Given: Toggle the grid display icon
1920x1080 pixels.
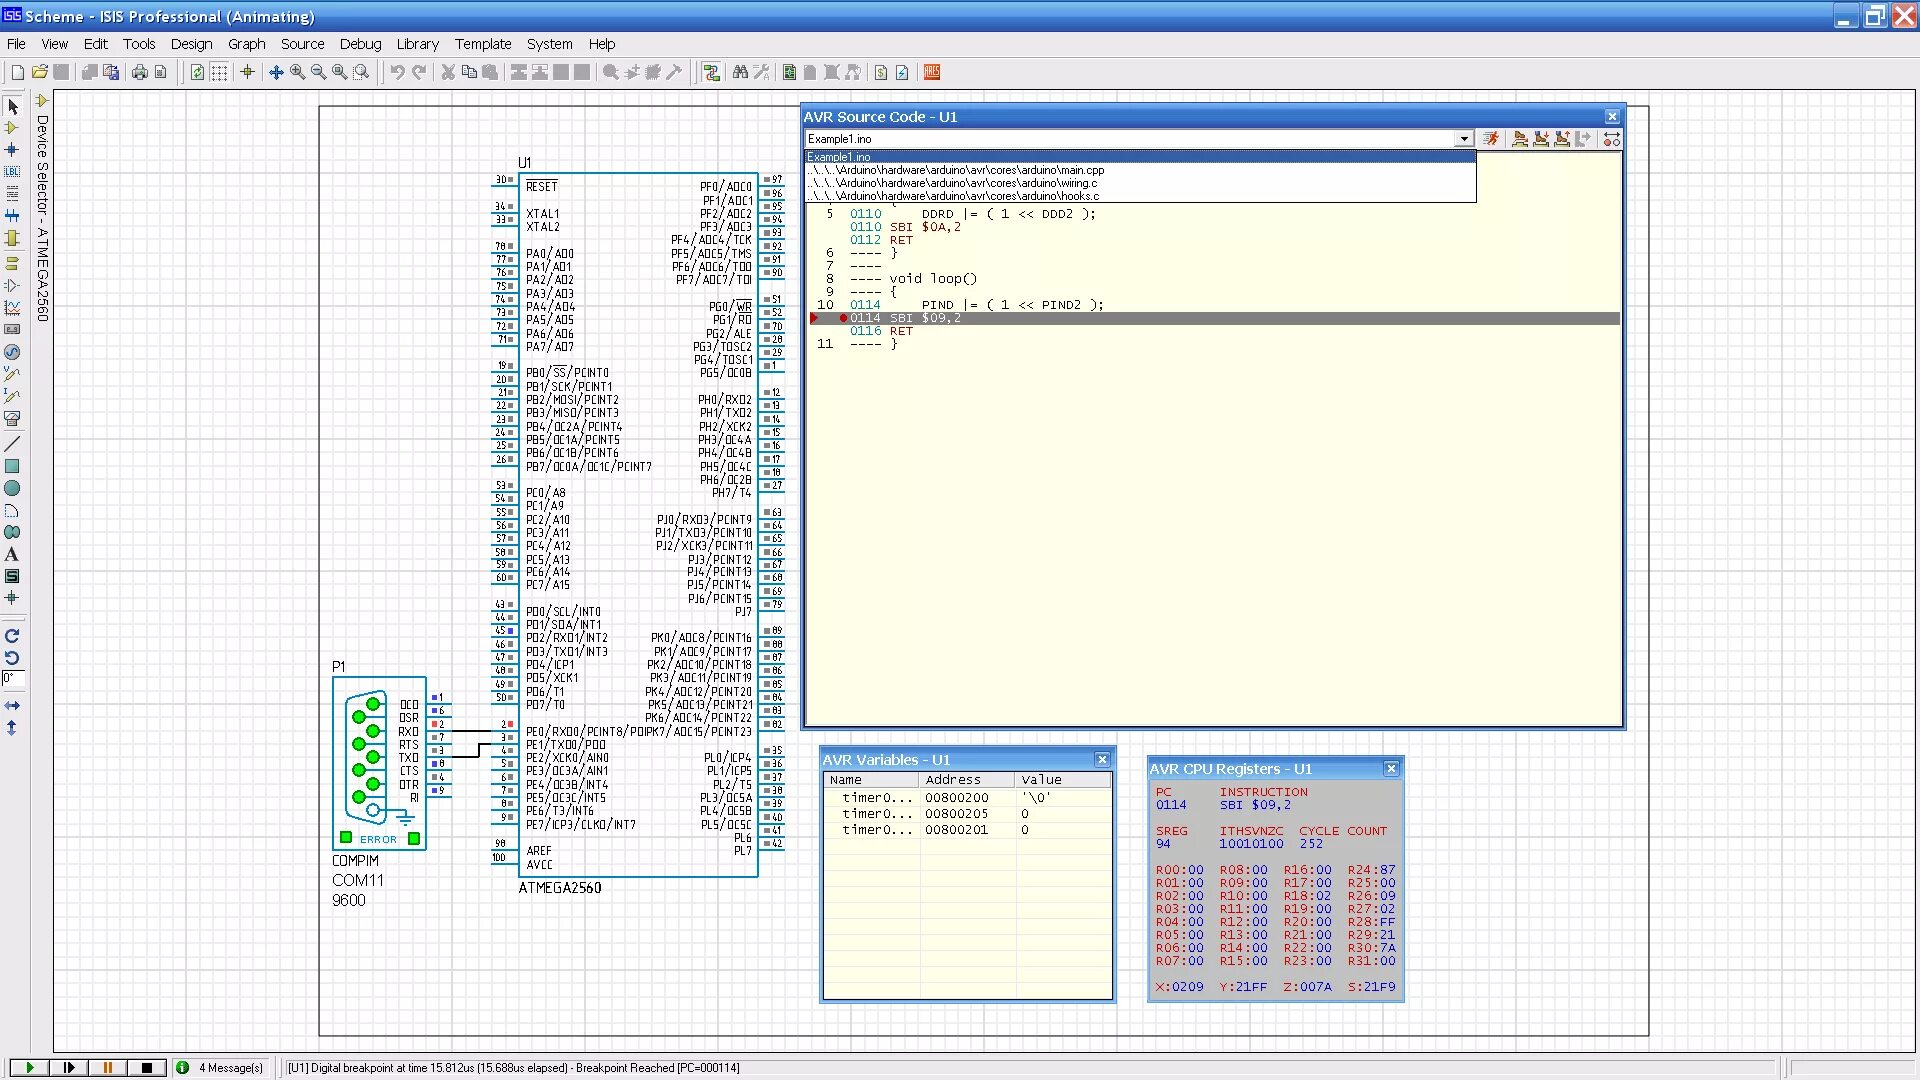Looking at the screenshot, I should coord(219,72).
